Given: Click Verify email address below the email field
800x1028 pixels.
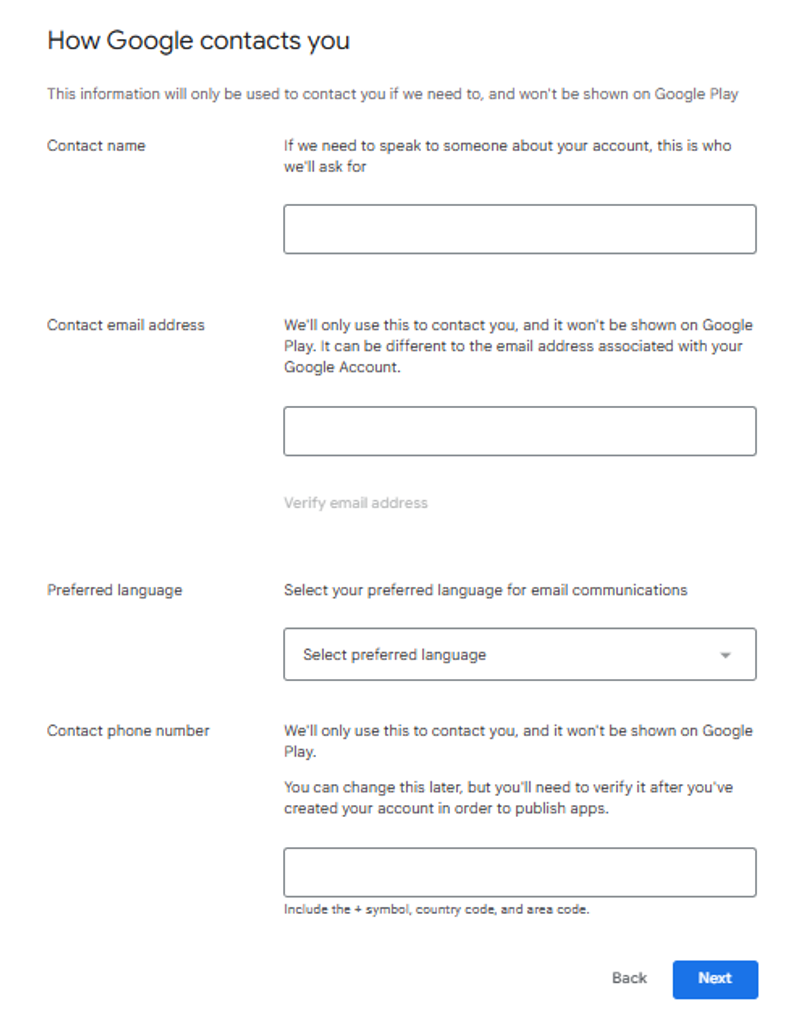Looking at the screenshot, I should pos(355,502).
